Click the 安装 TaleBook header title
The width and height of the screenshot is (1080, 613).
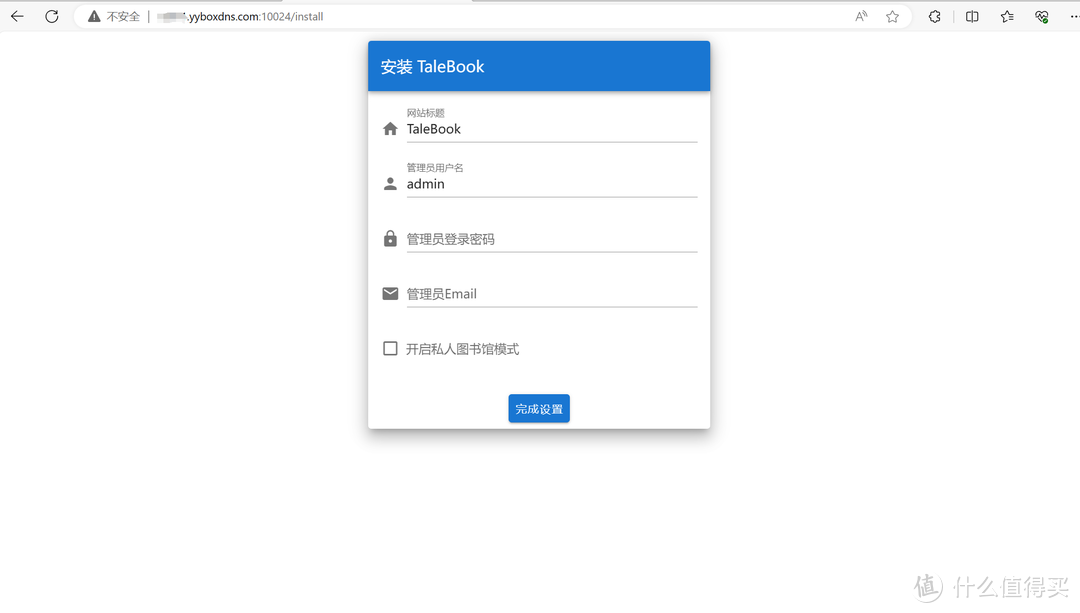433,67
